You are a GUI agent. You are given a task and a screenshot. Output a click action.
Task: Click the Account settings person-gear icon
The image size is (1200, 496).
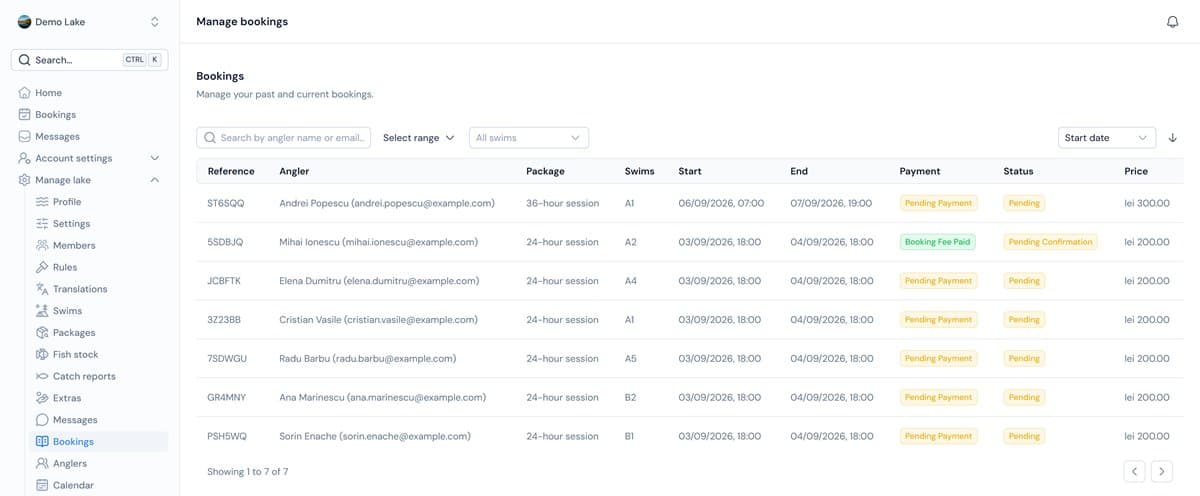point(25,158)
